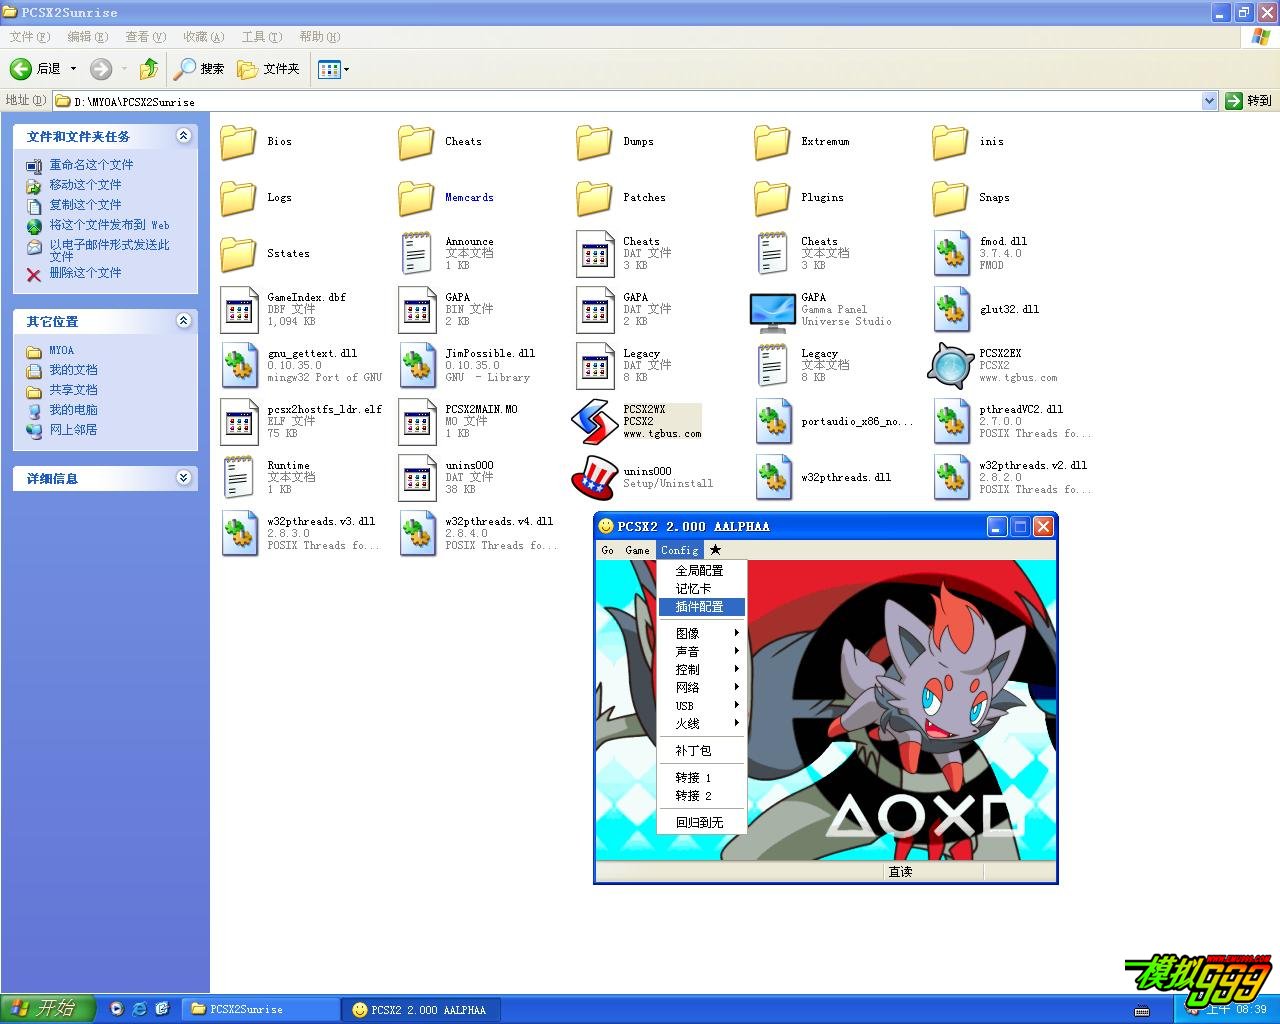Expand the USB submenu in Config
This screenshot has height=1024, width=1280.
pyautogui.click(x=702, y=705)
